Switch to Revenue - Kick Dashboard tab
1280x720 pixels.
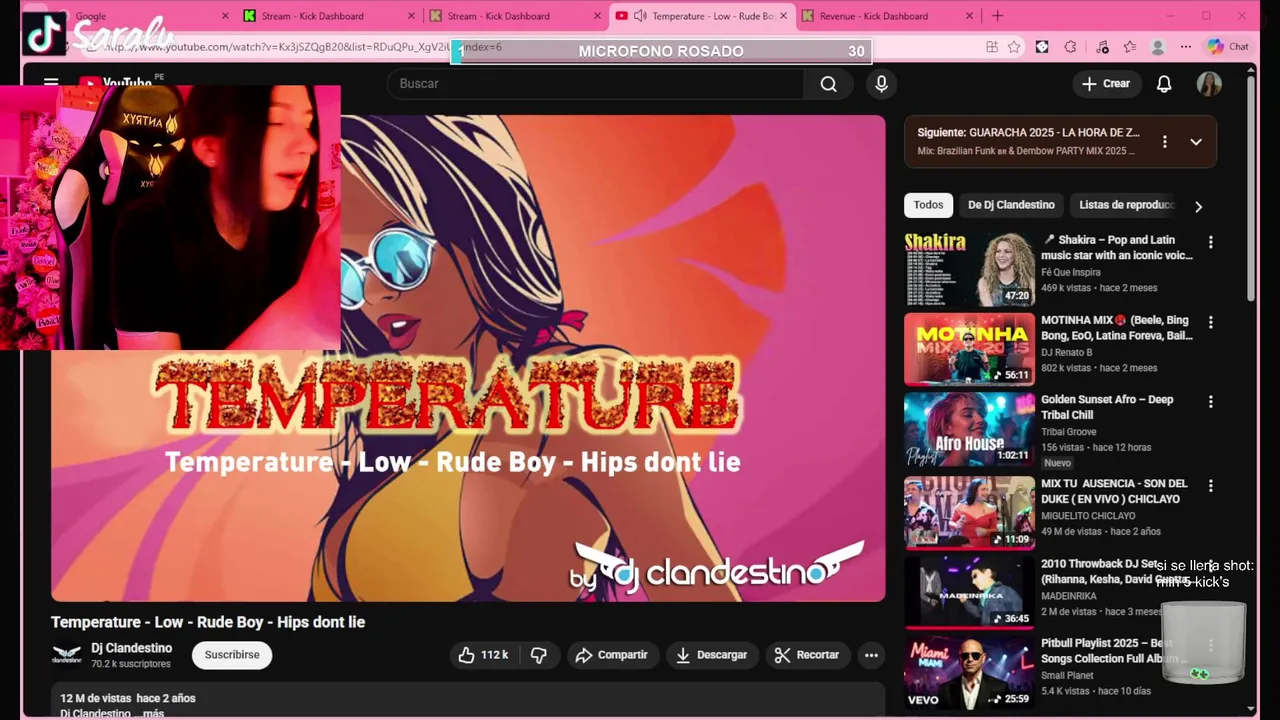(x=886, y=16)
